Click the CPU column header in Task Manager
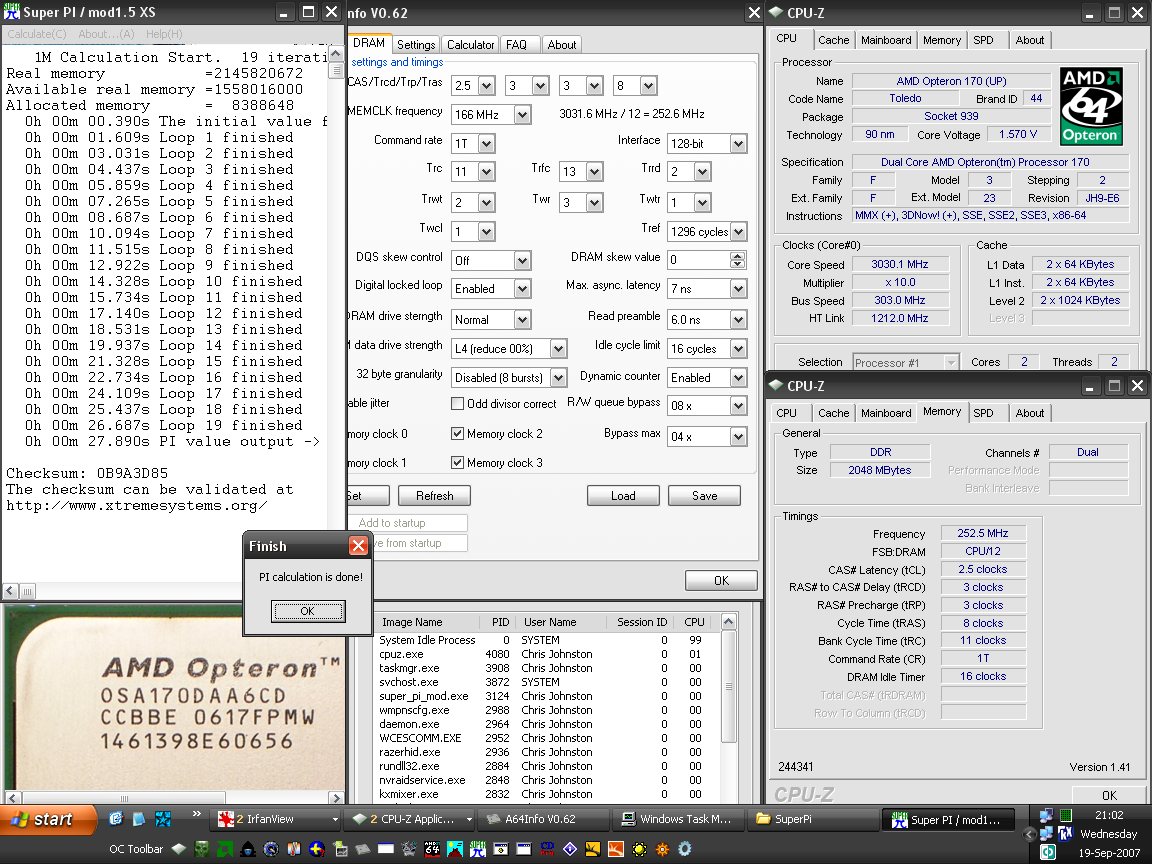1152x864 pixels. click(x=694, y=622)
